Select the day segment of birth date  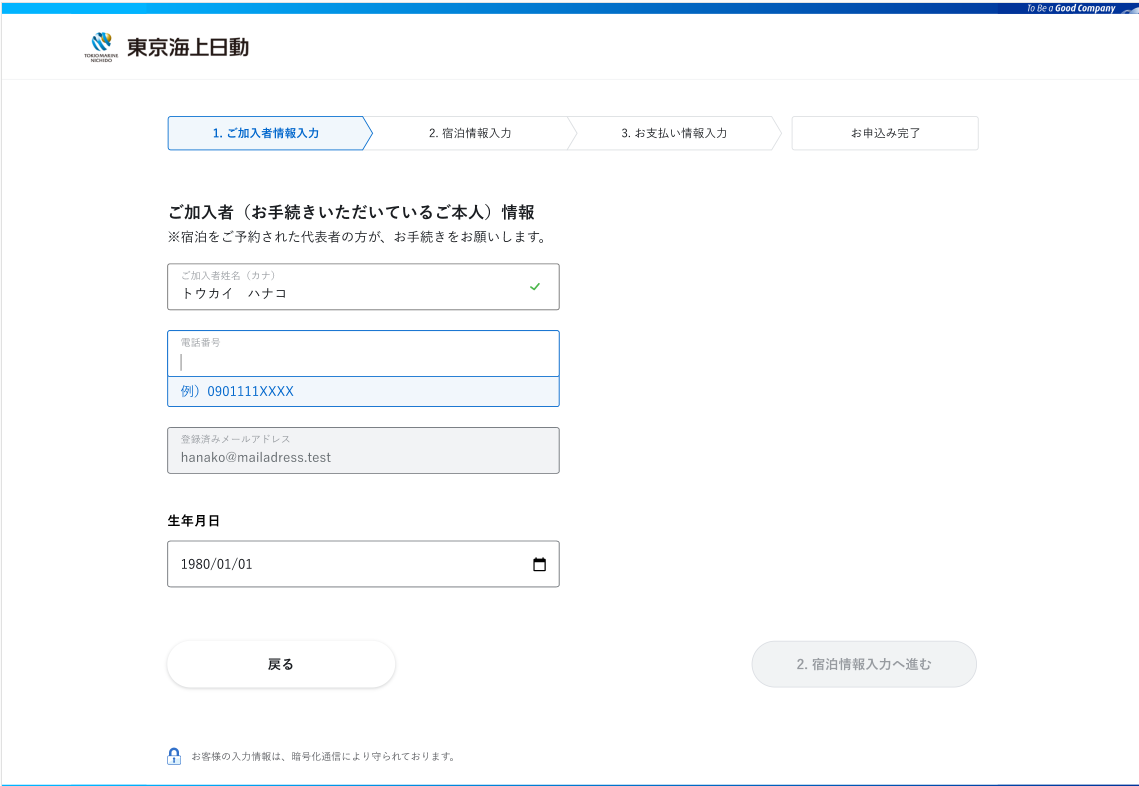coord(244,564)
